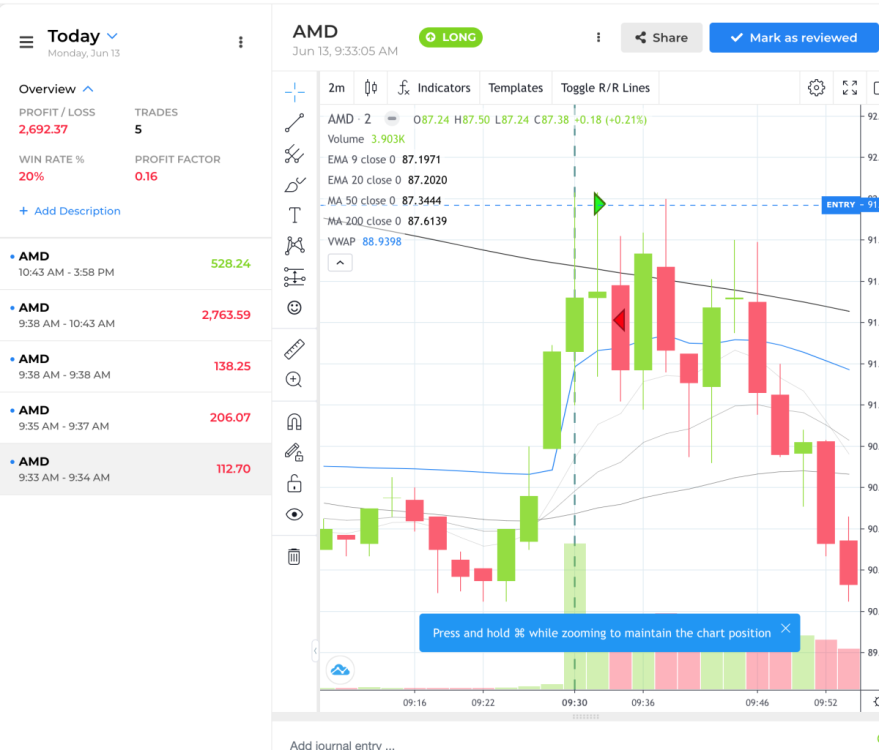Toggle lock all drawings padlock
This screenshot has width=879, height=750.
coord(294,485)
